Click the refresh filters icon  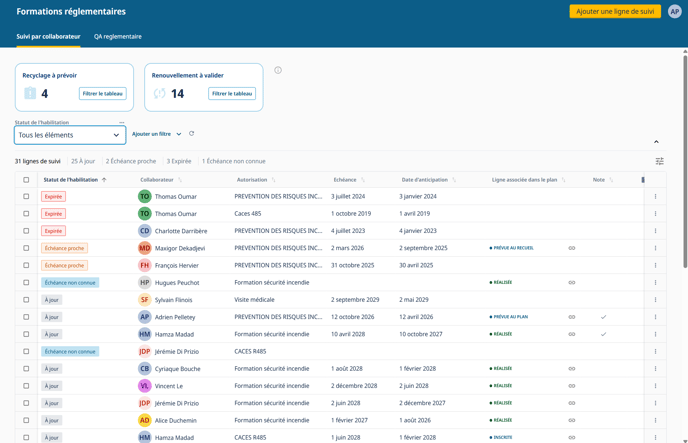click(192, 134)
